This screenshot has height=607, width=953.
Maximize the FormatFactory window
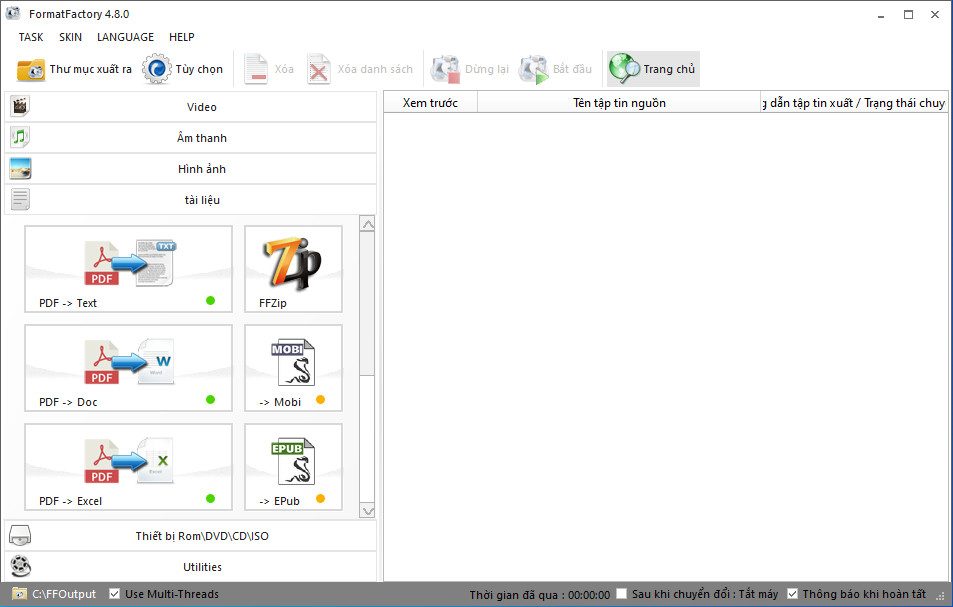pyautogui.click(x=908, y=15)
